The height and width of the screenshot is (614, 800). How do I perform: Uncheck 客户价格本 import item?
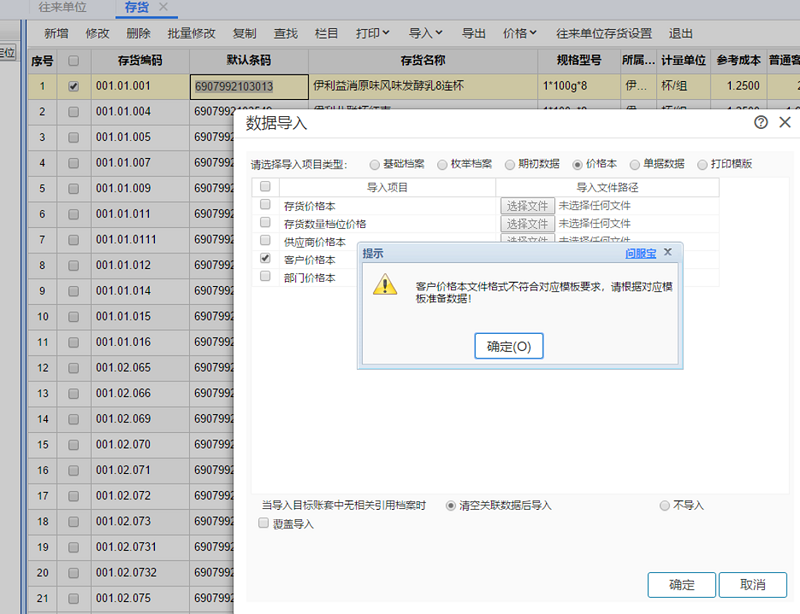click(265, 258)
